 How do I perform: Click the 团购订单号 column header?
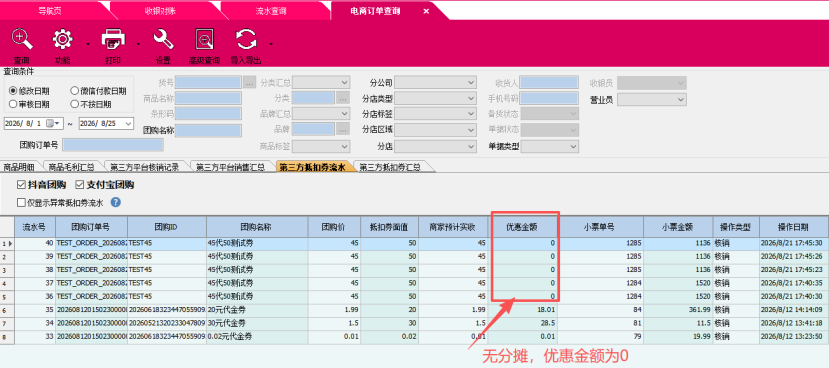(x=91, y=227)
